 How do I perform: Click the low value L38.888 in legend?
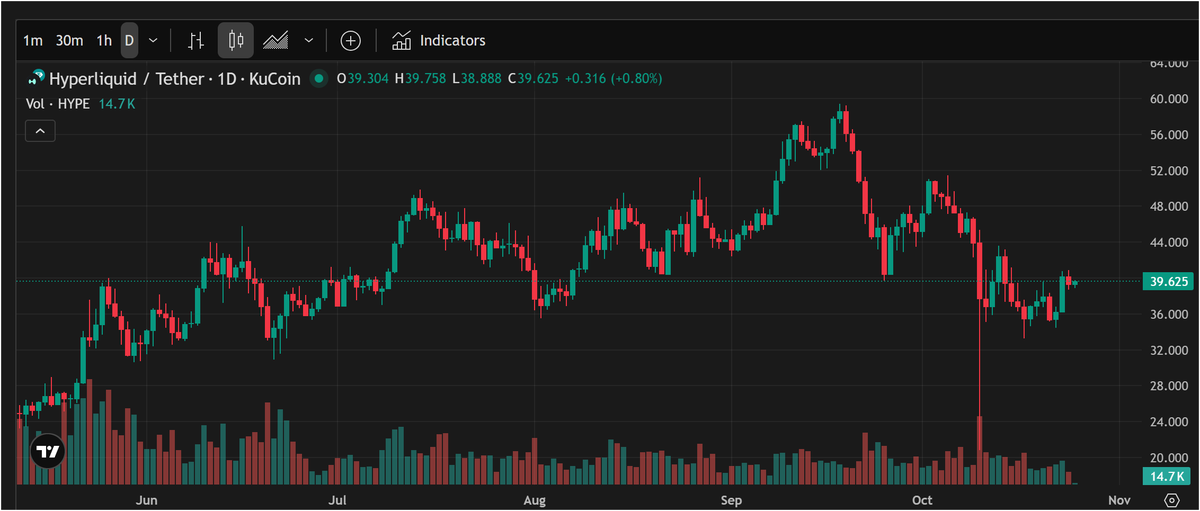pyautogui.click(x=477, y=78)
